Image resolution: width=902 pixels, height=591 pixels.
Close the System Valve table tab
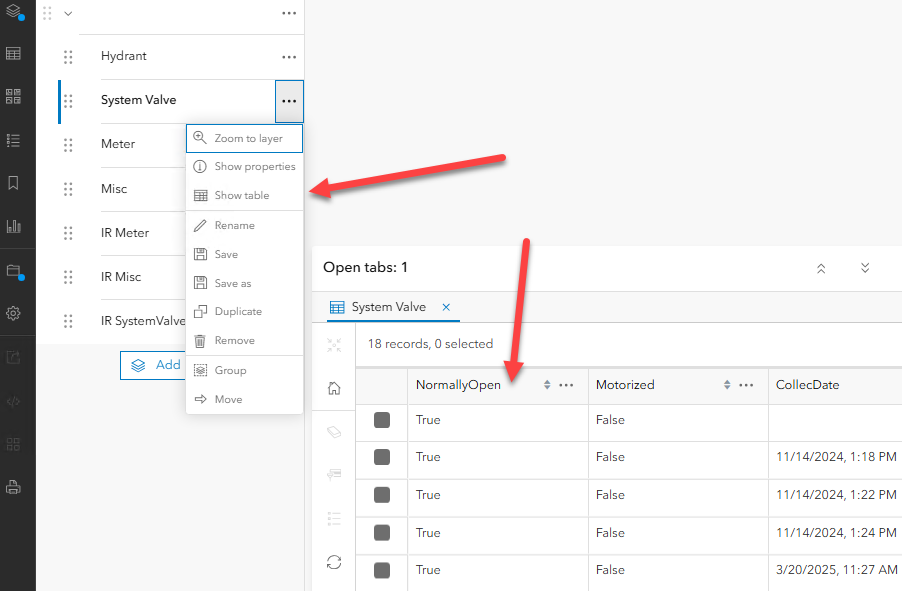[446, 307]
